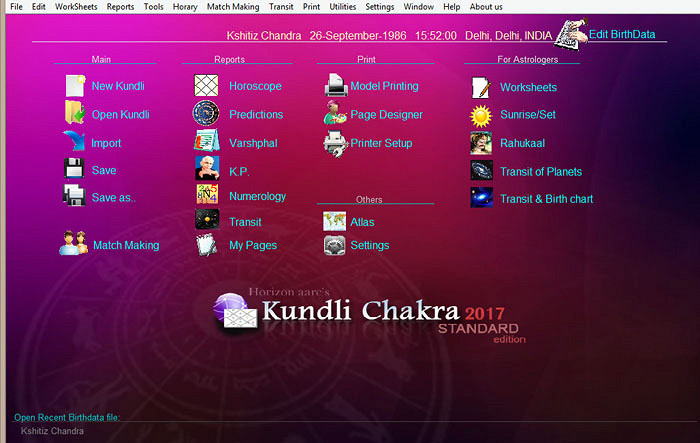Open the Printer Setup text link
This screenshot has width=700, height=443.
pyautogui.click(x=381, y=143)
